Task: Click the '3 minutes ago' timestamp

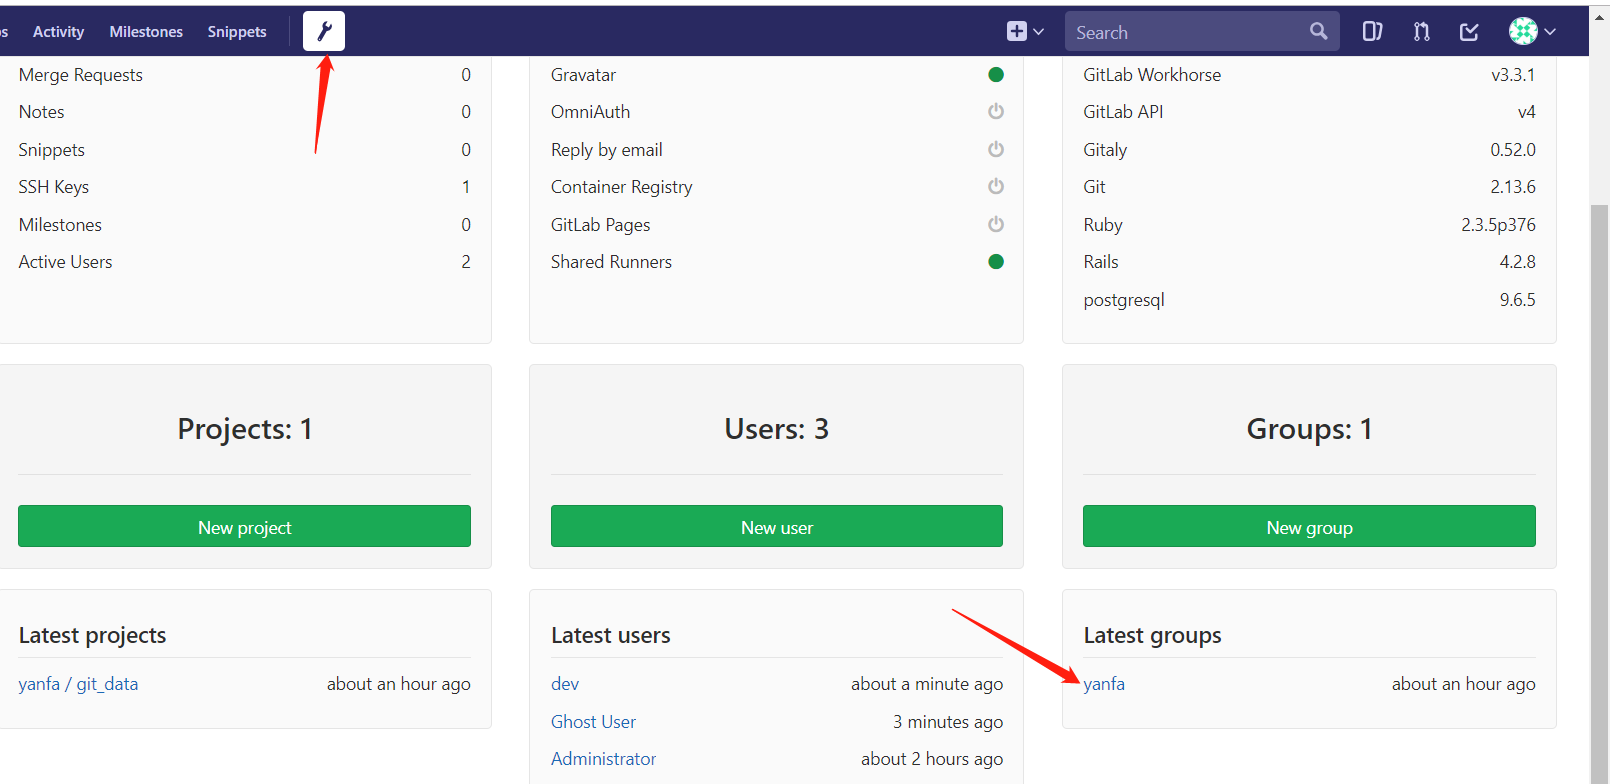Action: (x=948, y=722)
